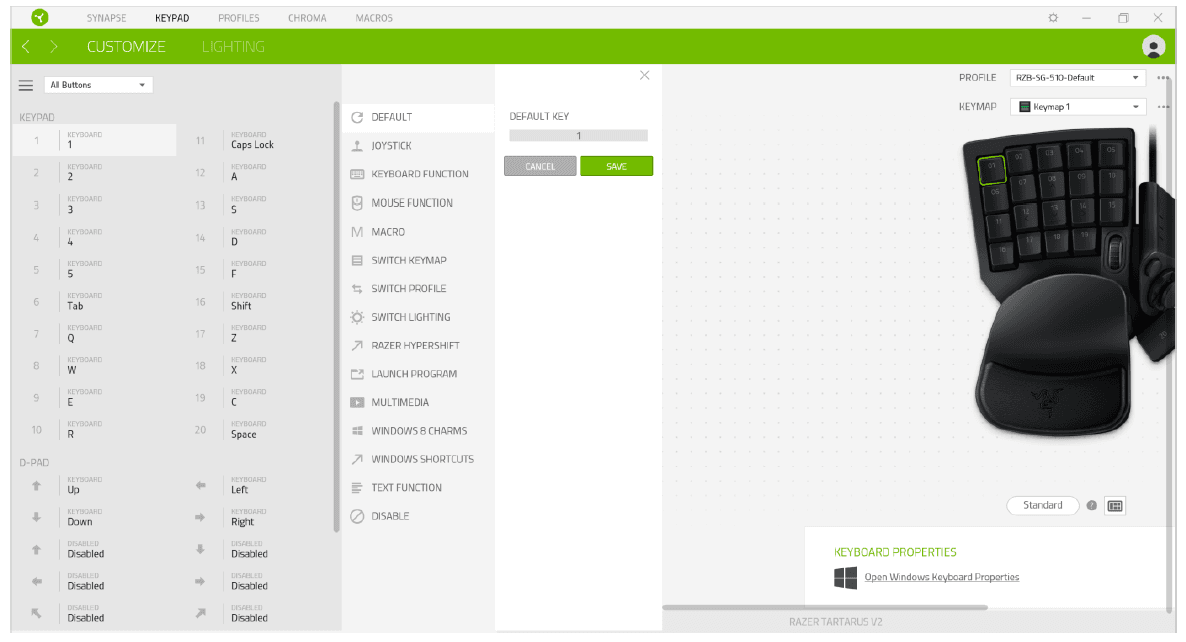Open Windows Keyboard Properties link

click(941, 577)
